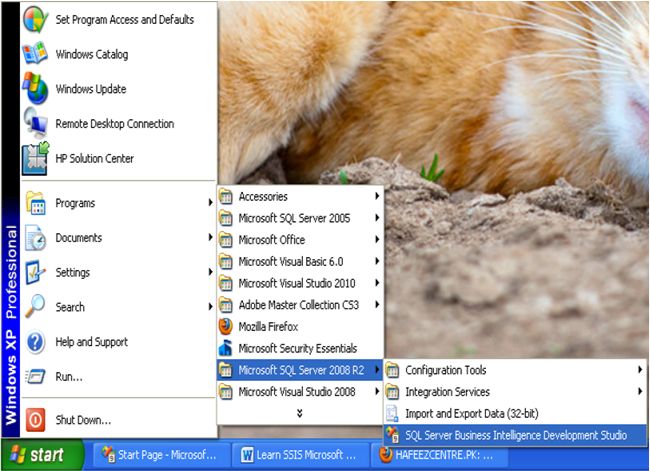Viewport: 650px width, 471px height.
Task: Click the Help and Support question icon
Action: click(x=36, y=342)
